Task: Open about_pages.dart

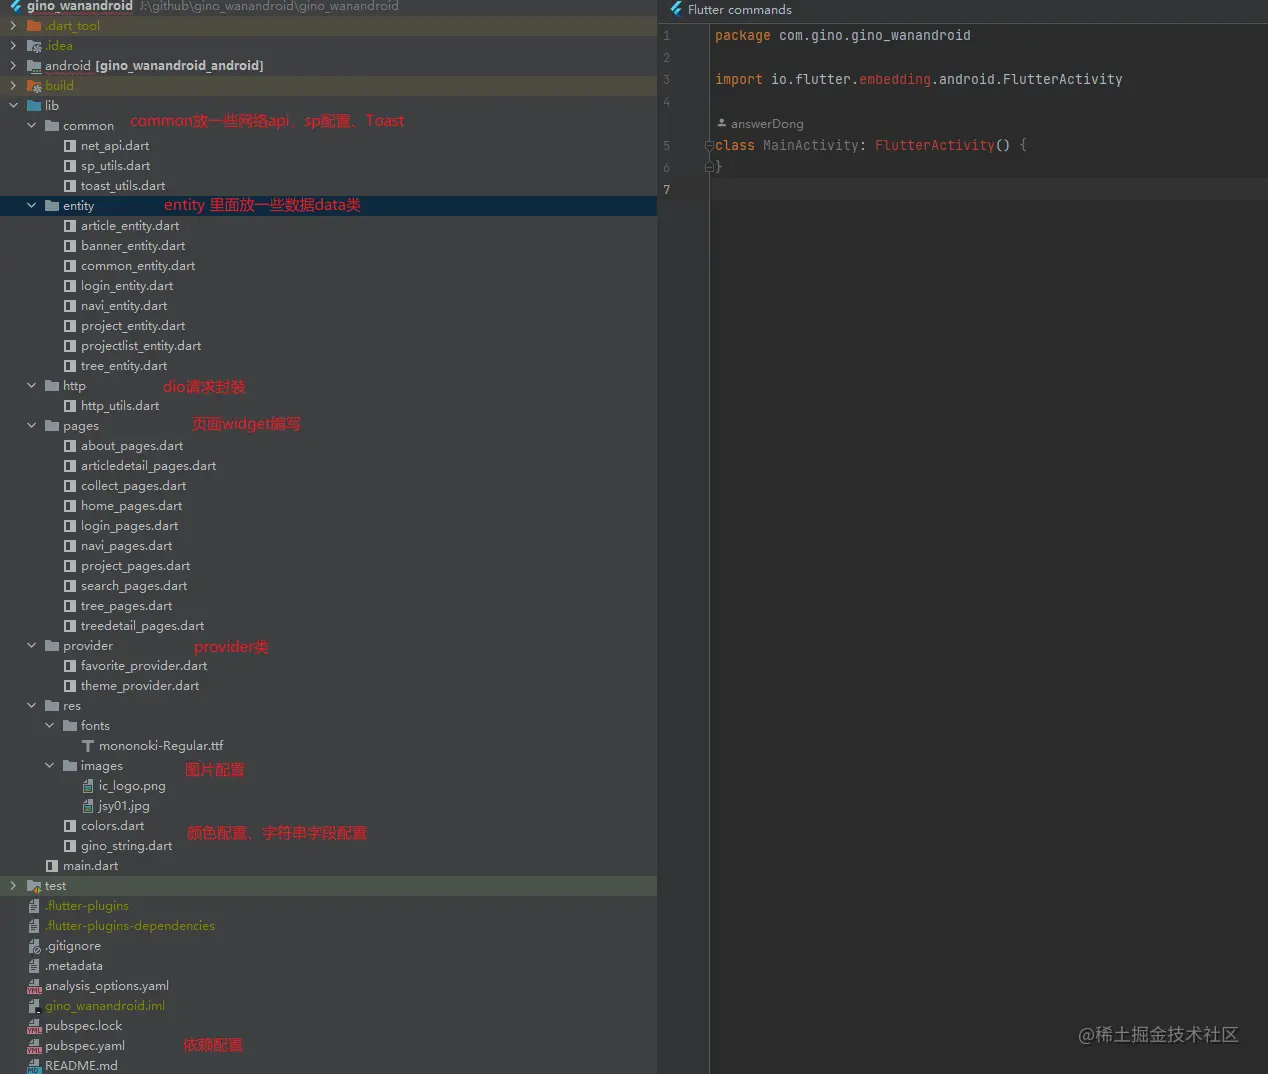Action: 132,446
